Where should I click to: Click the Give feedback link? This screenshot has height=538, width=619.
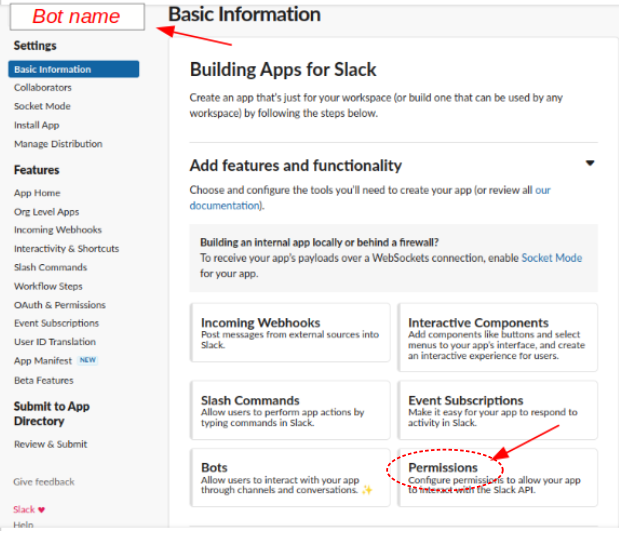tap(44, 482)
